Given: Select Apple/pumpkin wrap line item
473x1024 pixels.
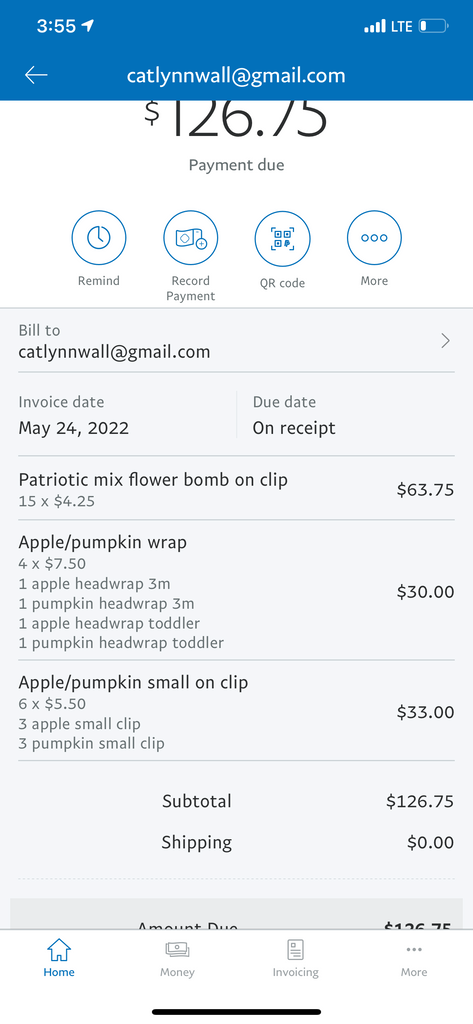Looking at the screenshot, I should 236,592.
